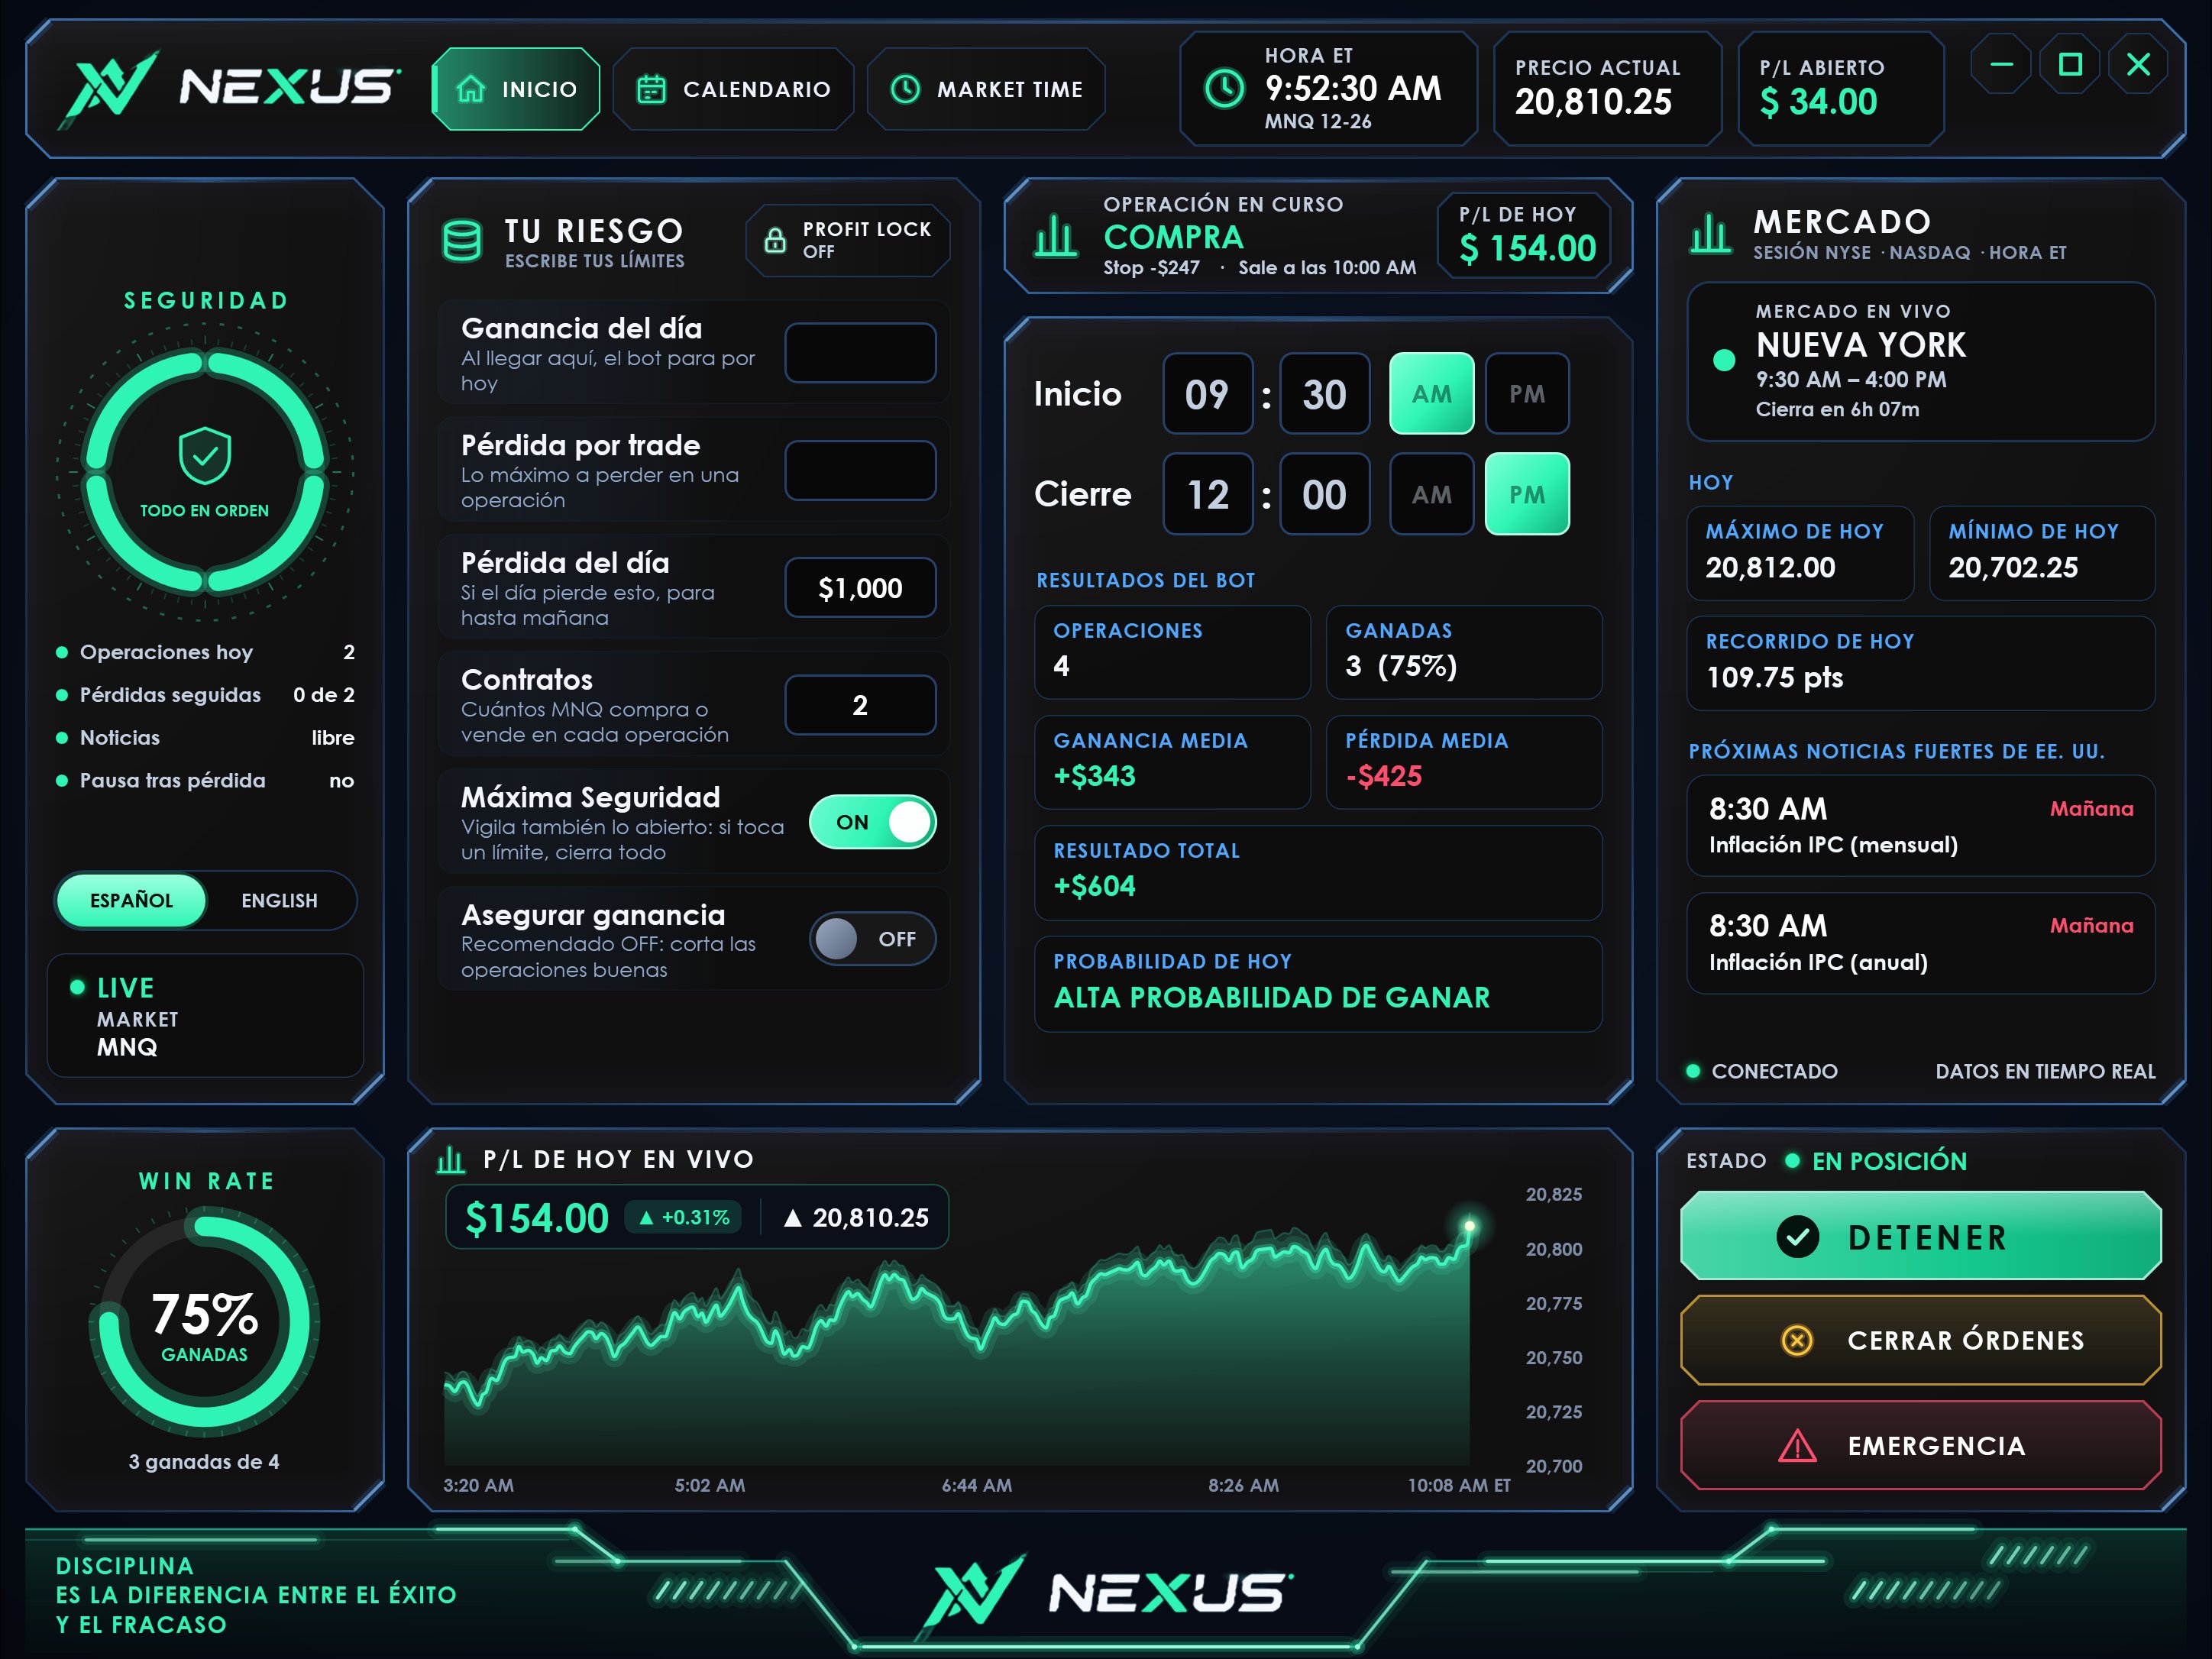The width and height of the screenshot is (2212, 1659).
Task: Click the Detener checkmark icon
Action: 1797,1237
